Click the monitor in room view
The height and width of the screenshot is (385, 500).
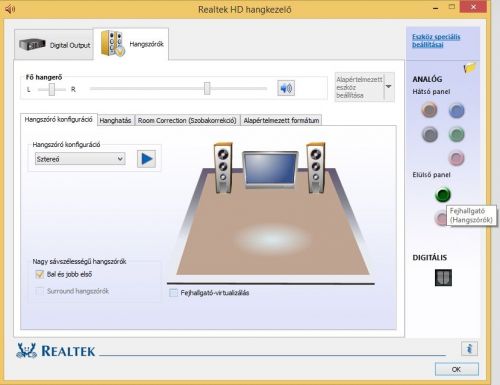pyautogui.click(x=270, y=170)
